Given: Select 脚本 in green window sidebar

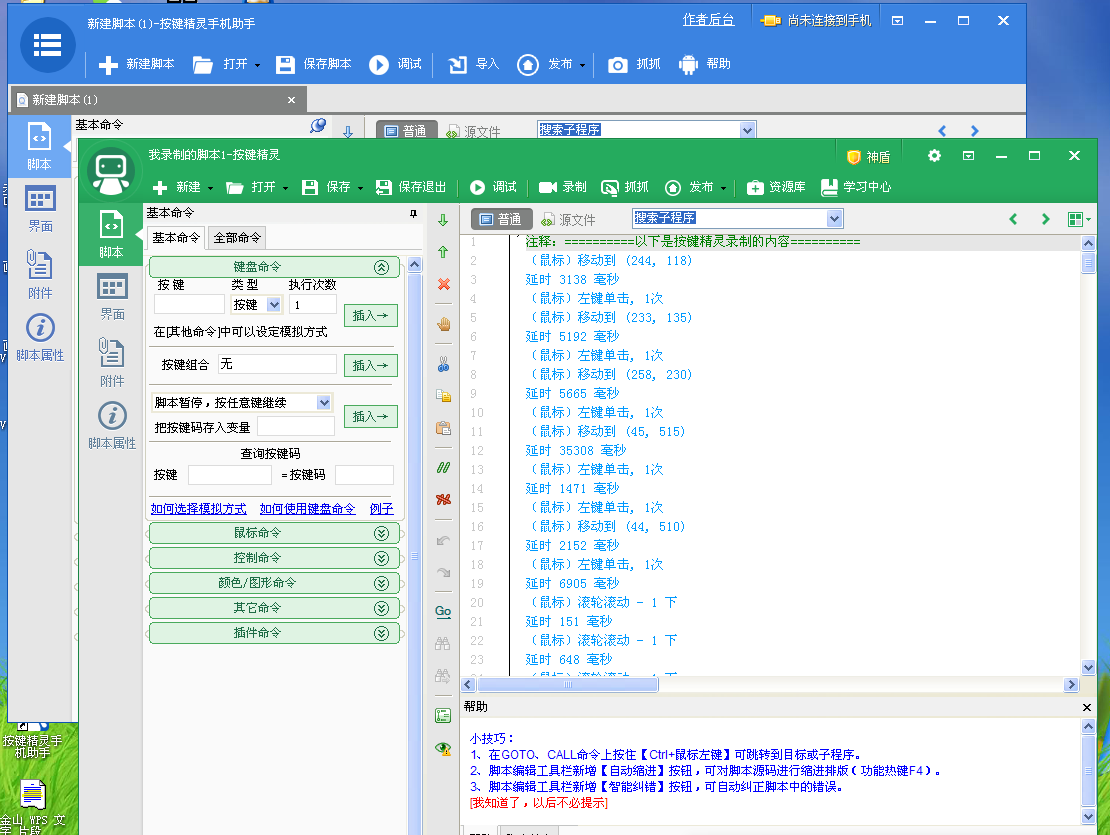Looking at the screenshot, I should (x=111, y=235).
